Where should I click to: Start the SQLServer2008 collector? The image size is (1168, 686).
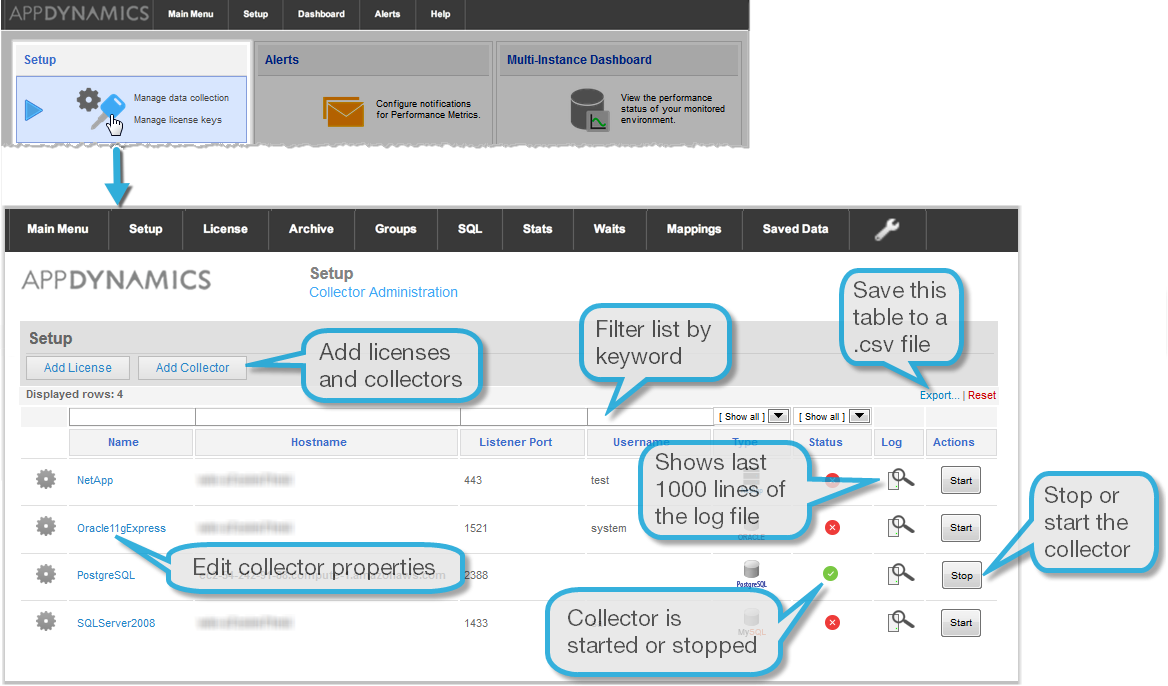pos(961,623)
